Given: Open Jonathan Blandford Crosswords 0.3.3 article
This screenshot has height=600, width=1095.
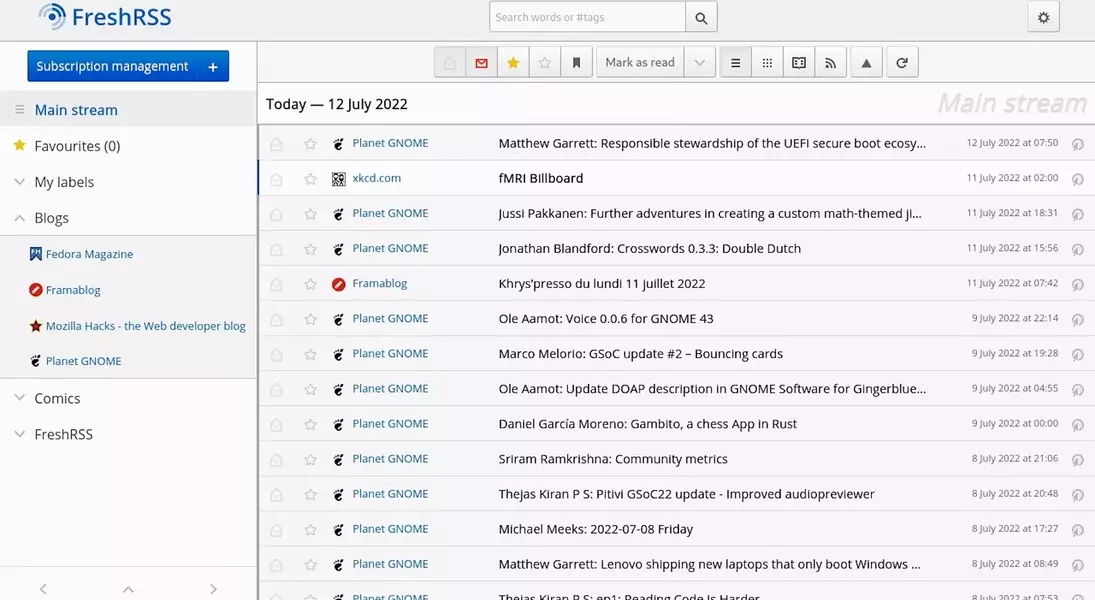Looking at the screenshot, I should [x=649, y=249].
